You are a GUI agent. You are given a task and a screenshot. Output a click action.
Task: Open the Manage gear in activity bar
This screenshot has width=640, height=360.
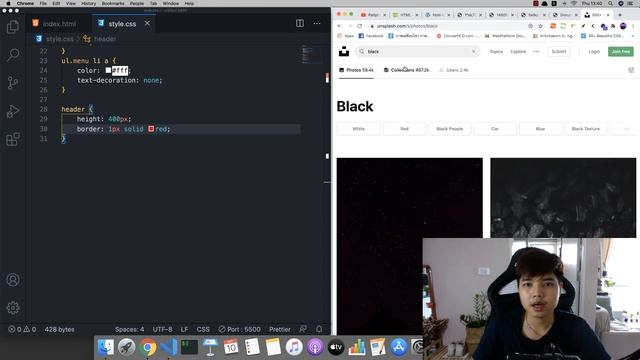pos(13,308)
